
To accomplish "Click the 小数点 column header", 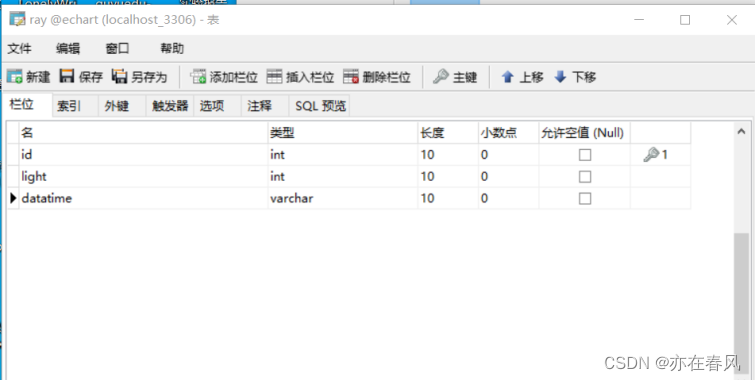I will tap(508, 133).
